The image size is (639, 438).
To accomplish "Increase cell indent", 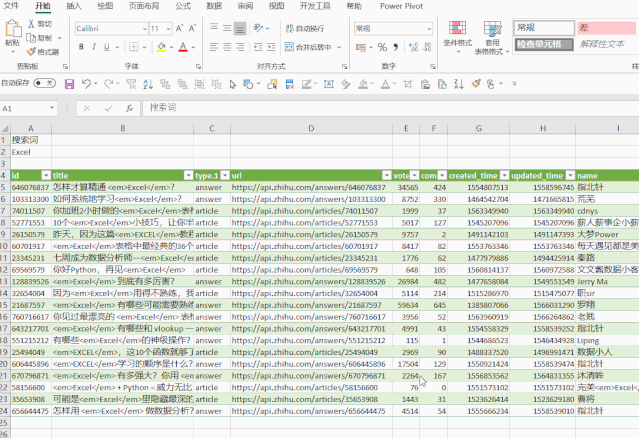I will [x=271, y=47].
